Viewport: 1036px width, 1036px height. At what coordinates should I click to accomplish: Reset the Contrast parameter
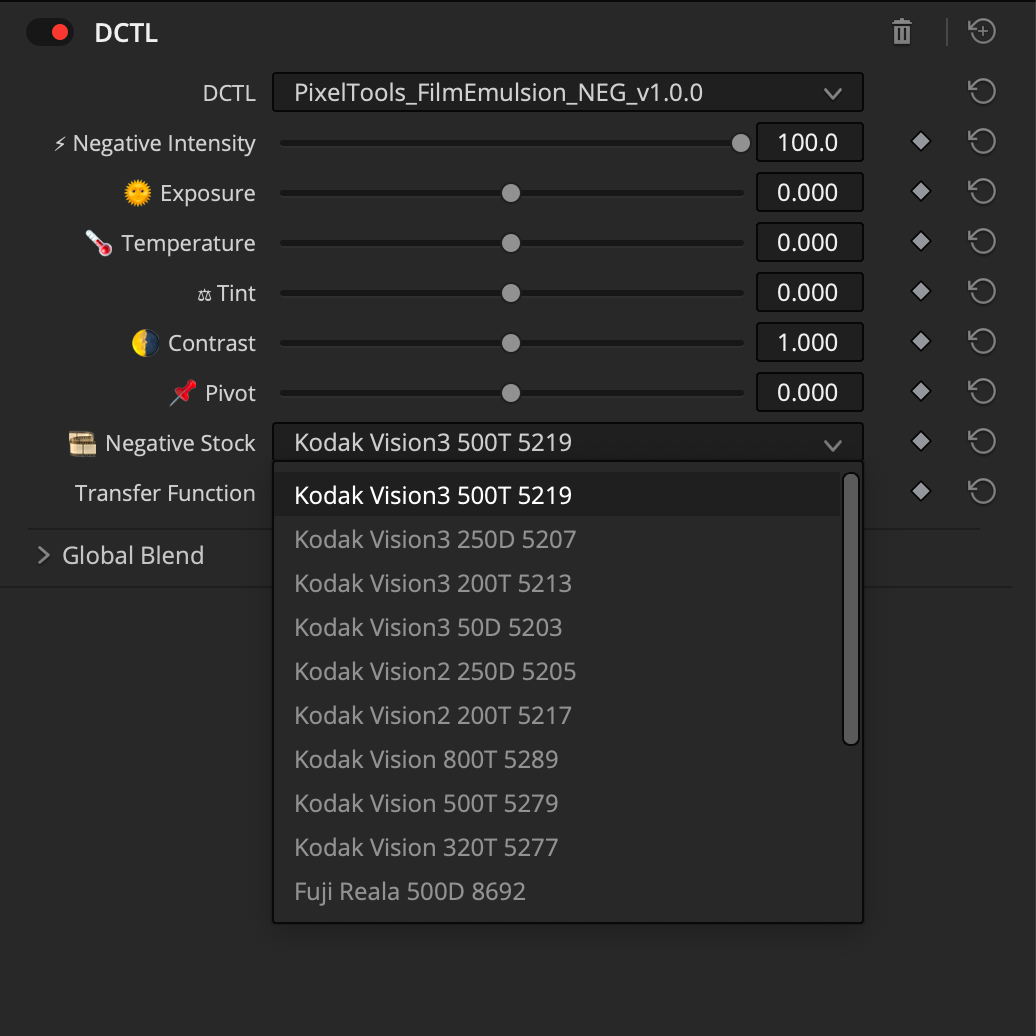981,341
